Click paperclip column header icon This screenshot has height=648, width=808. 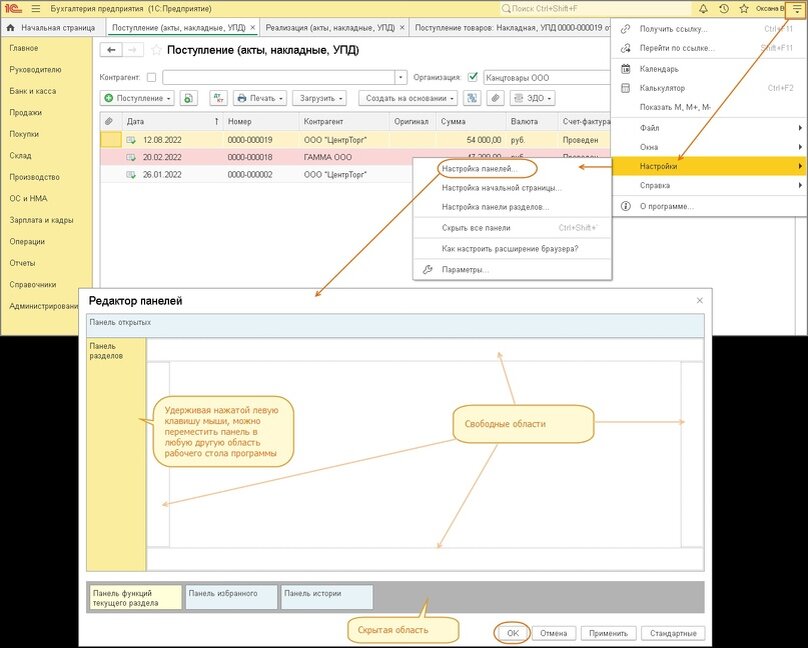point(109,122)
